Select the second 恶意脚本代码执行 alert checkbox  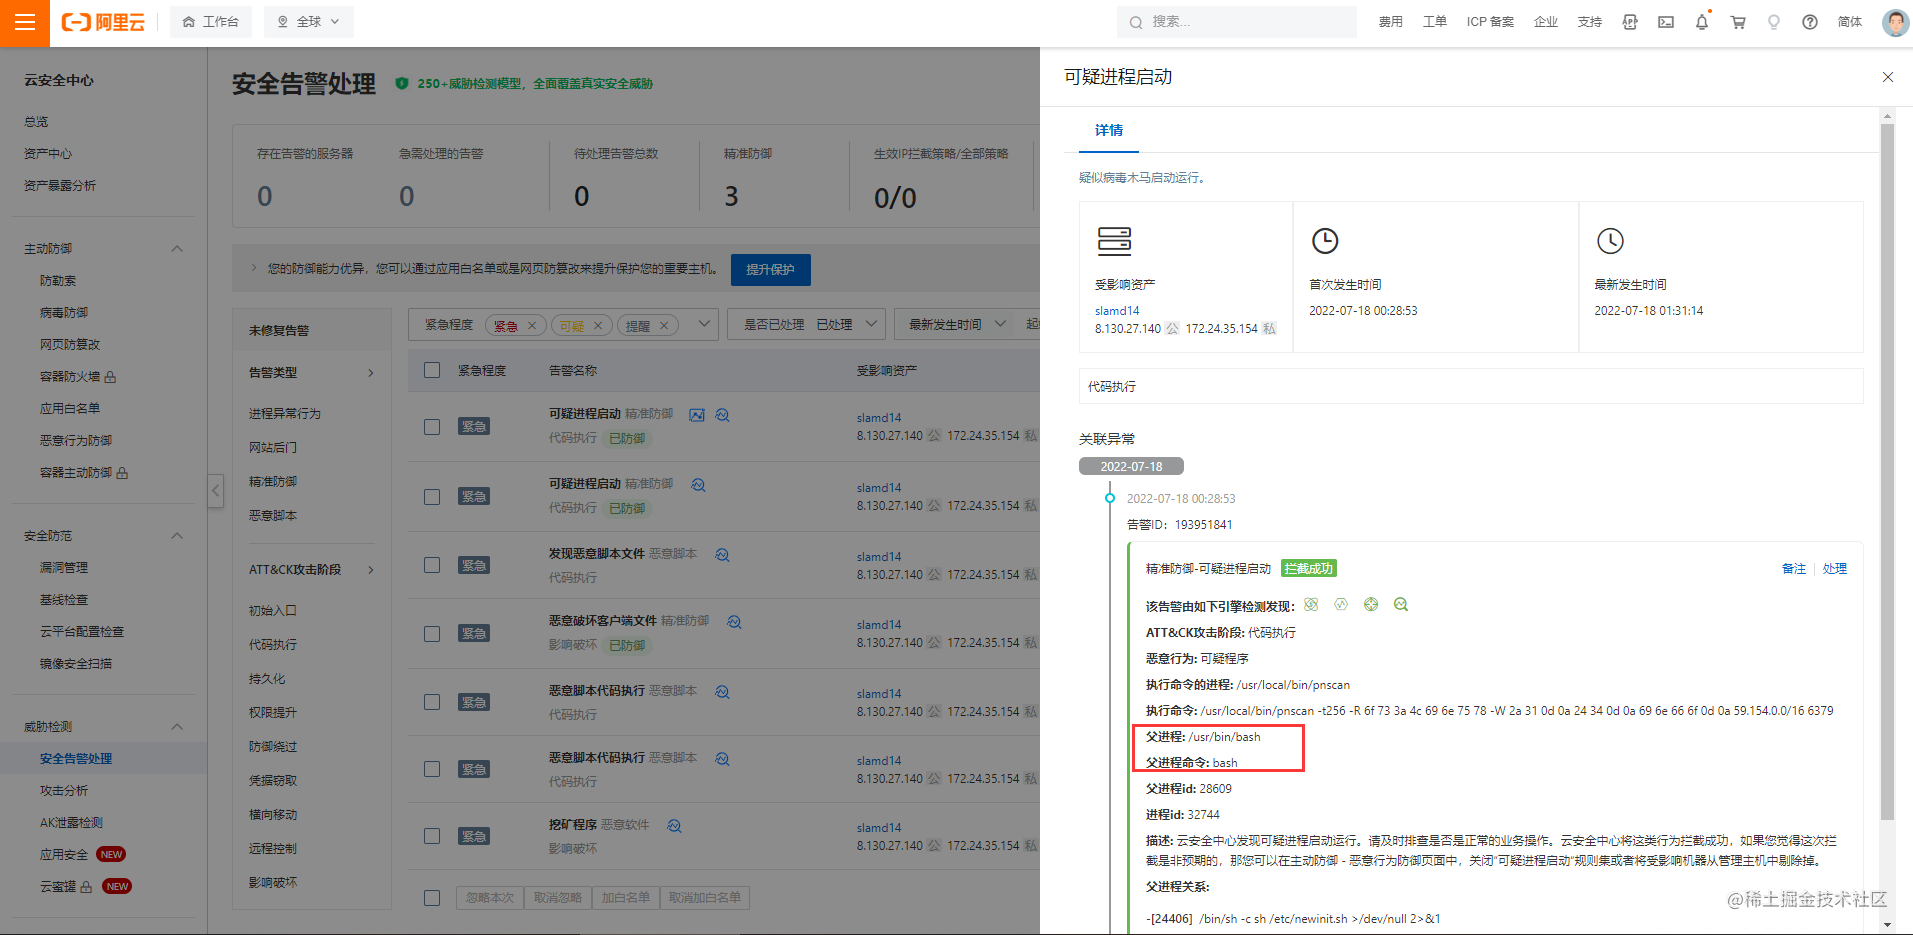point(432,769)
